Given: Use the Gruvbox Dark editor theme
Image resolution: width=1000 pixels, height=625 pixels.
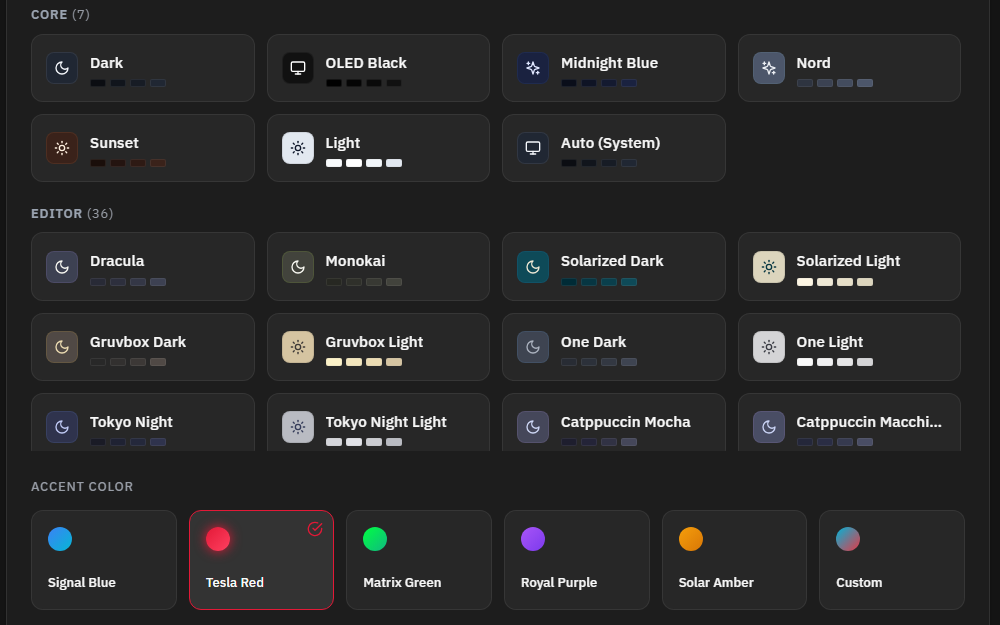Looking at the screenshot, I should point(143,347).
